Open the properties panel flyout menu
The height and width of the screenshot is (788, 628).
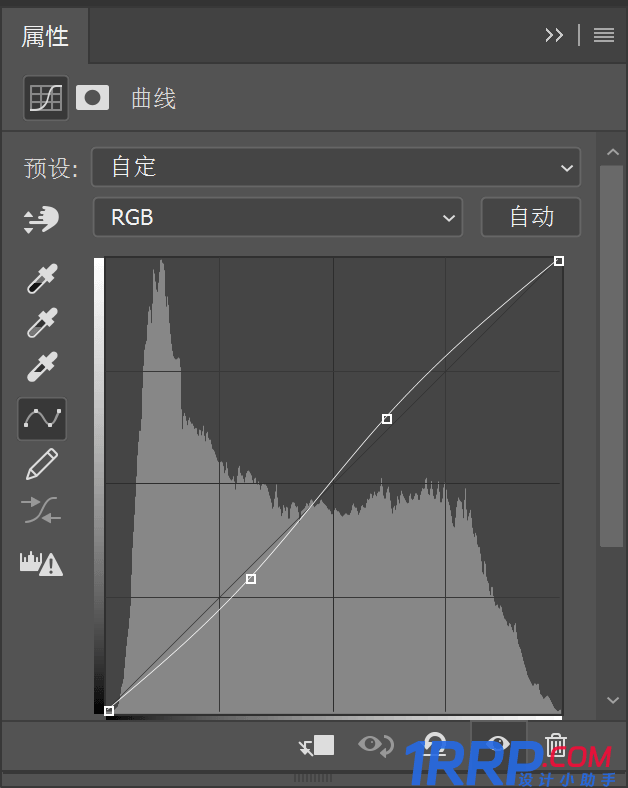coord(604,35)
